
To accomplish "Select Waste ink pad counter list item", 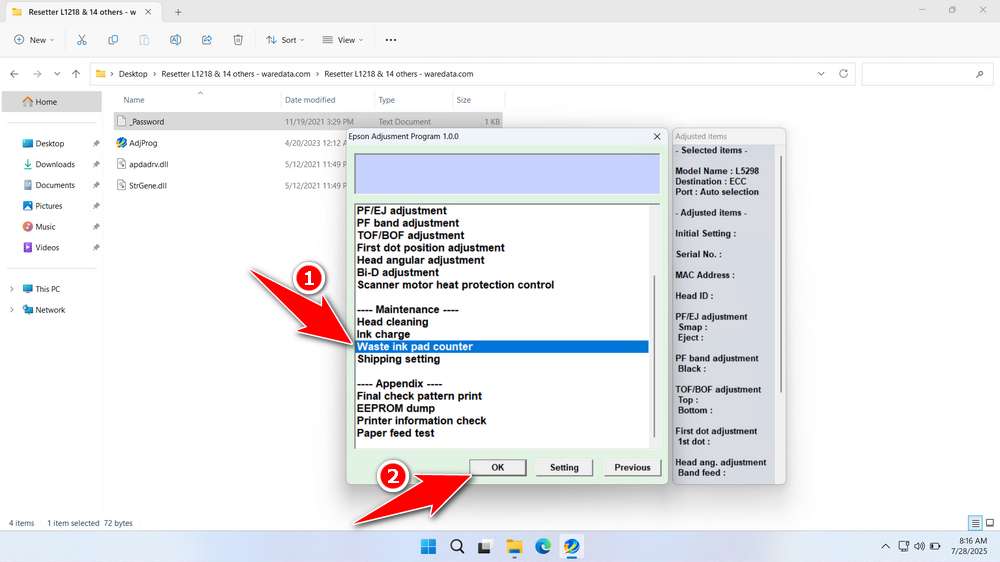I will click(502, 346).
